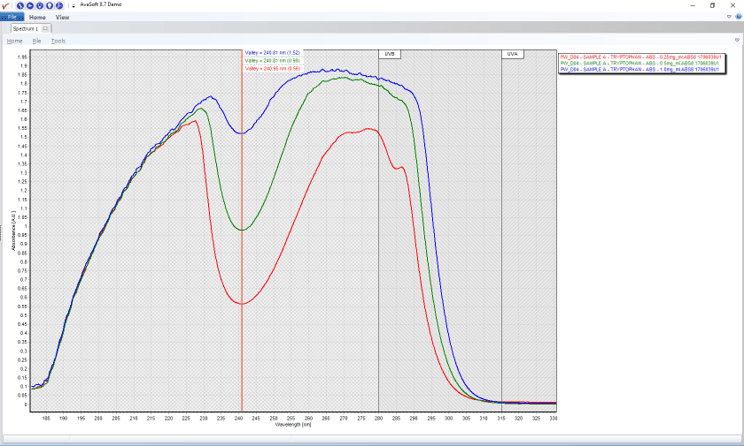Click the red 0.25mg_ml tryptophan legend entry
This screenshot has width=744, height=446.
click(x=641, y=57)
